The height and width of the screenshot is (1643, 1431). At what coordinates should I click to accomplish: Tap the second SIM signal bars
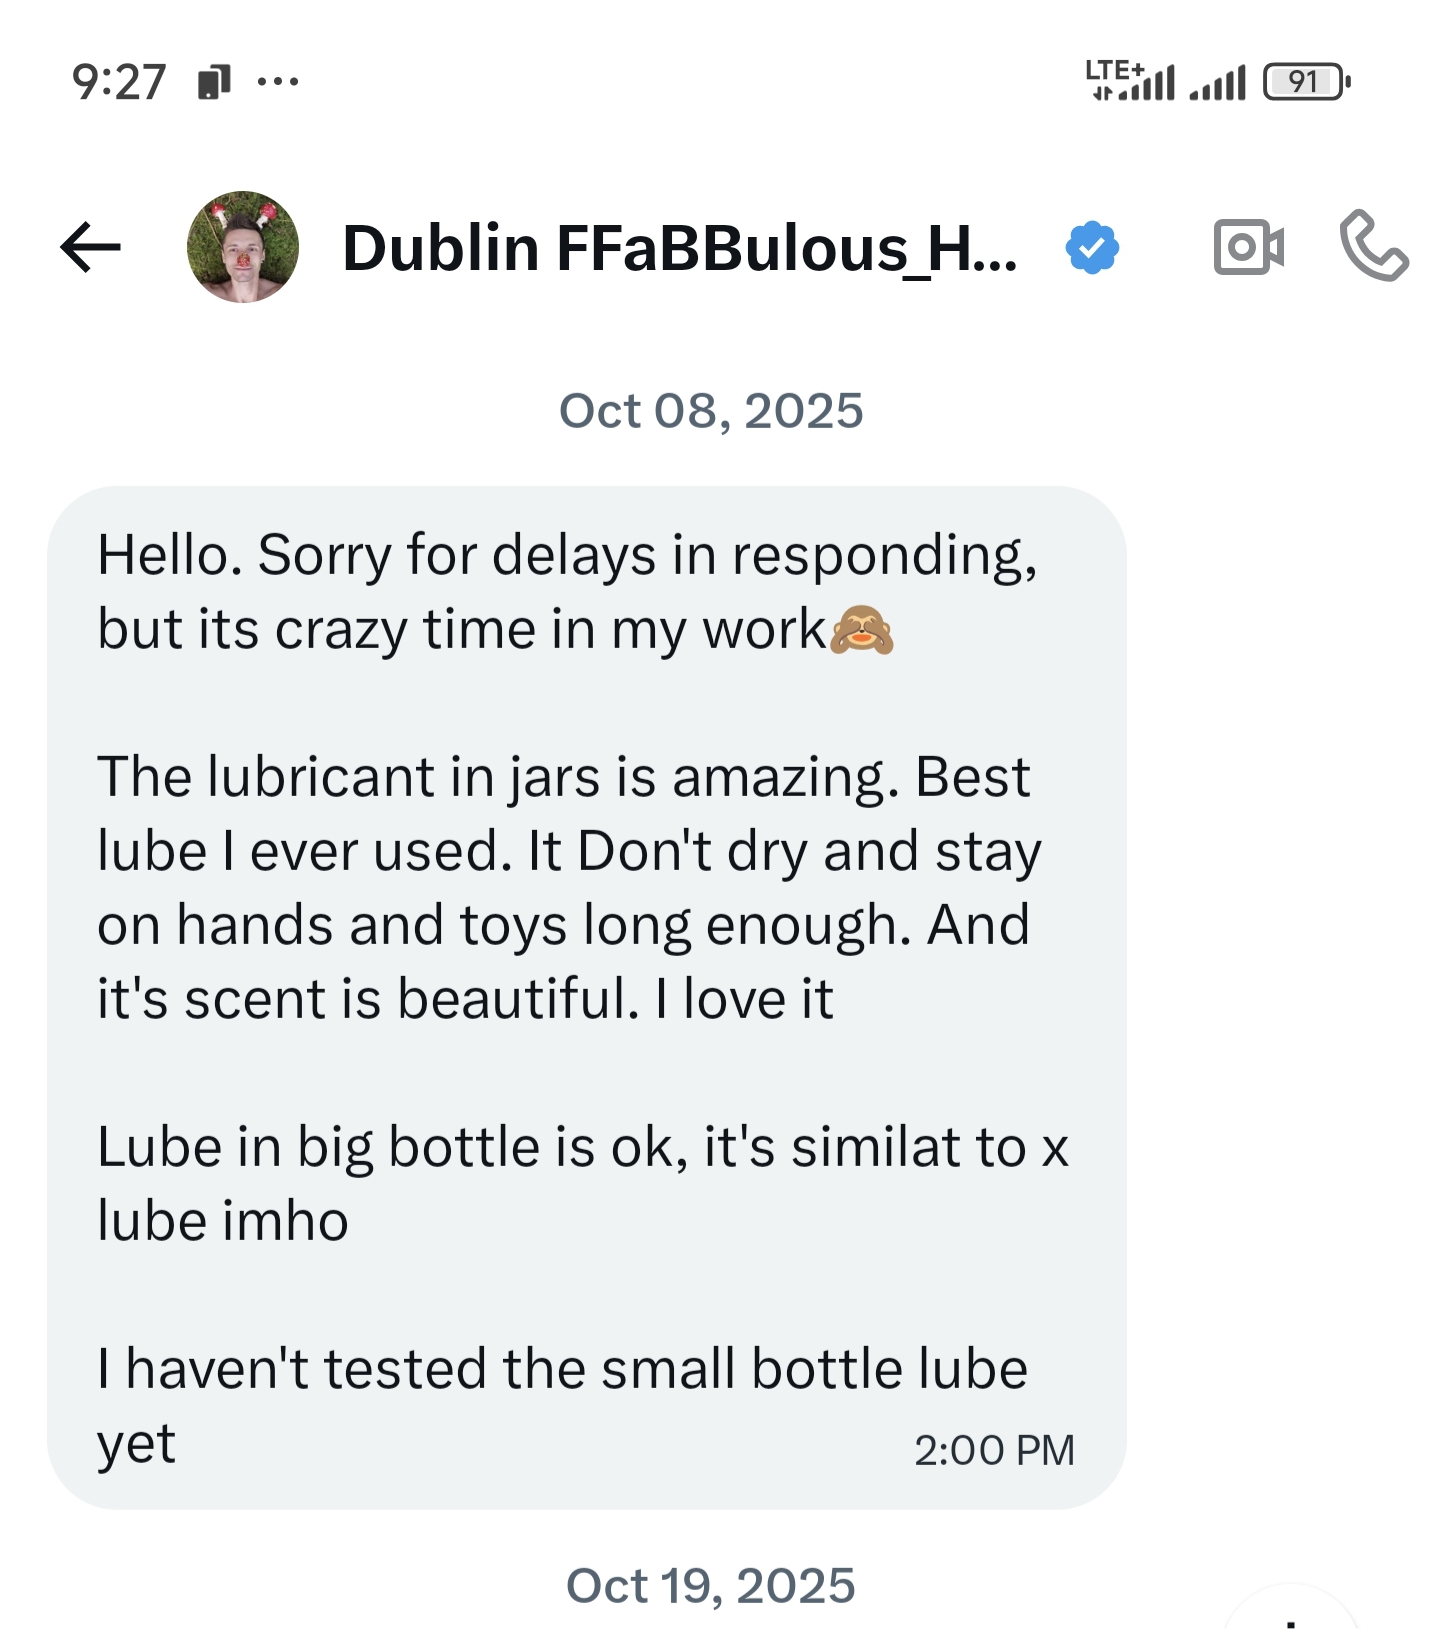pyautogui.click(x=1218, y=84)
